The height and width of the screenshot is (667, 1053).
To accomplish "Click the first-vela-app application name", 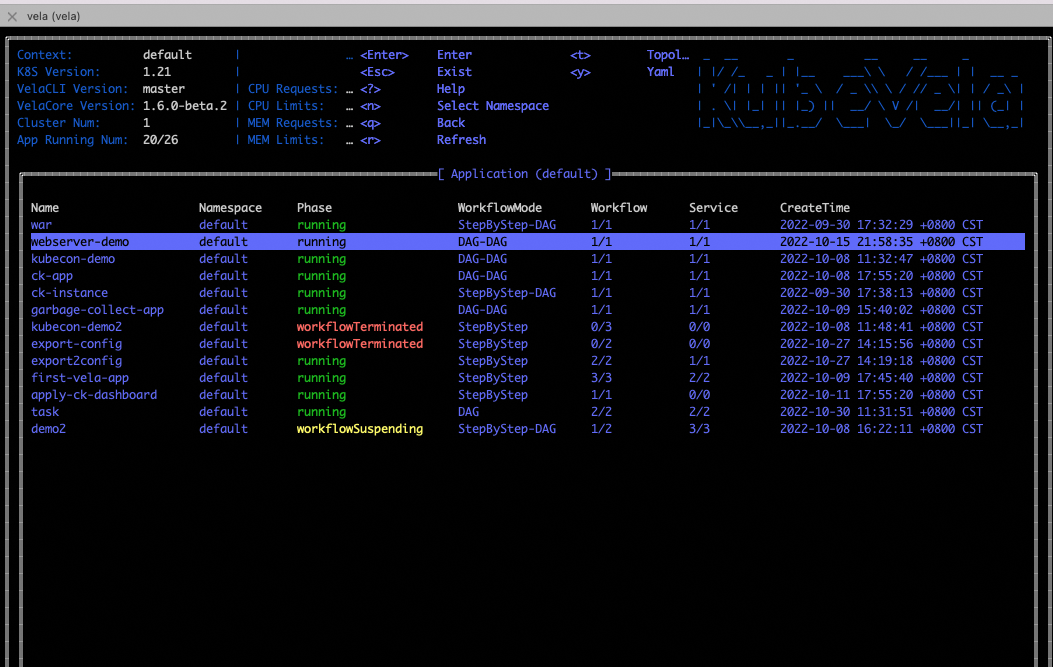I will pyautogui.click(x=80, y=378).
